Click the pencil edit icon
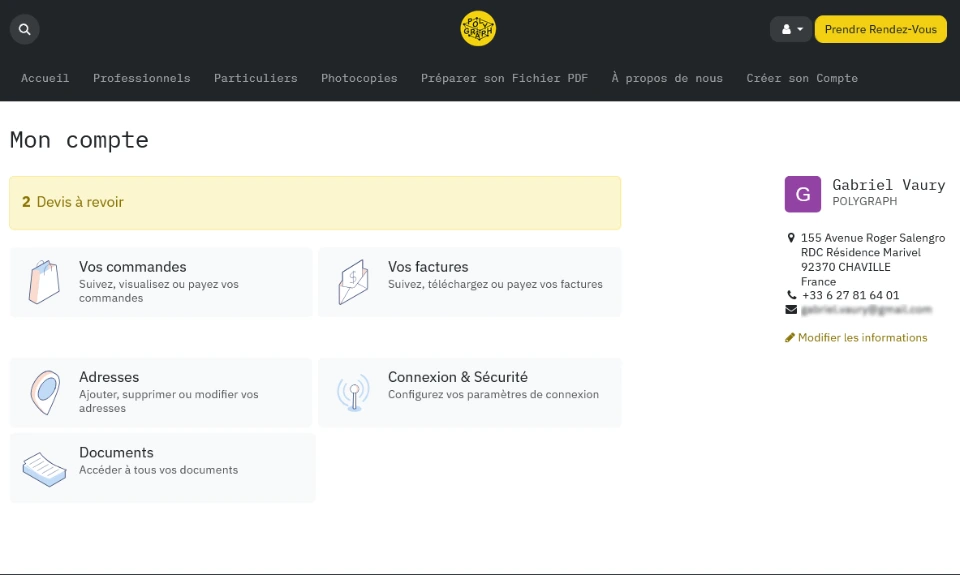The image size is (960, 575). [x=790, y=337]
